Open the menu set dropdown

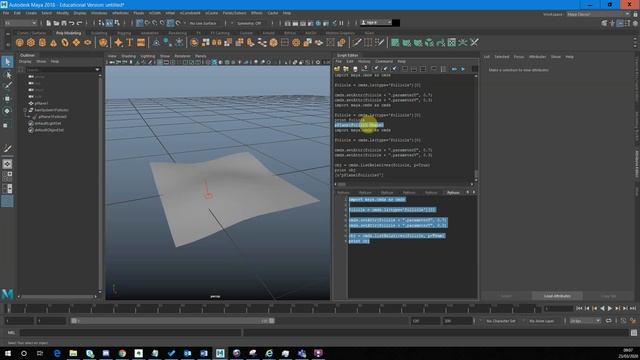20,23
